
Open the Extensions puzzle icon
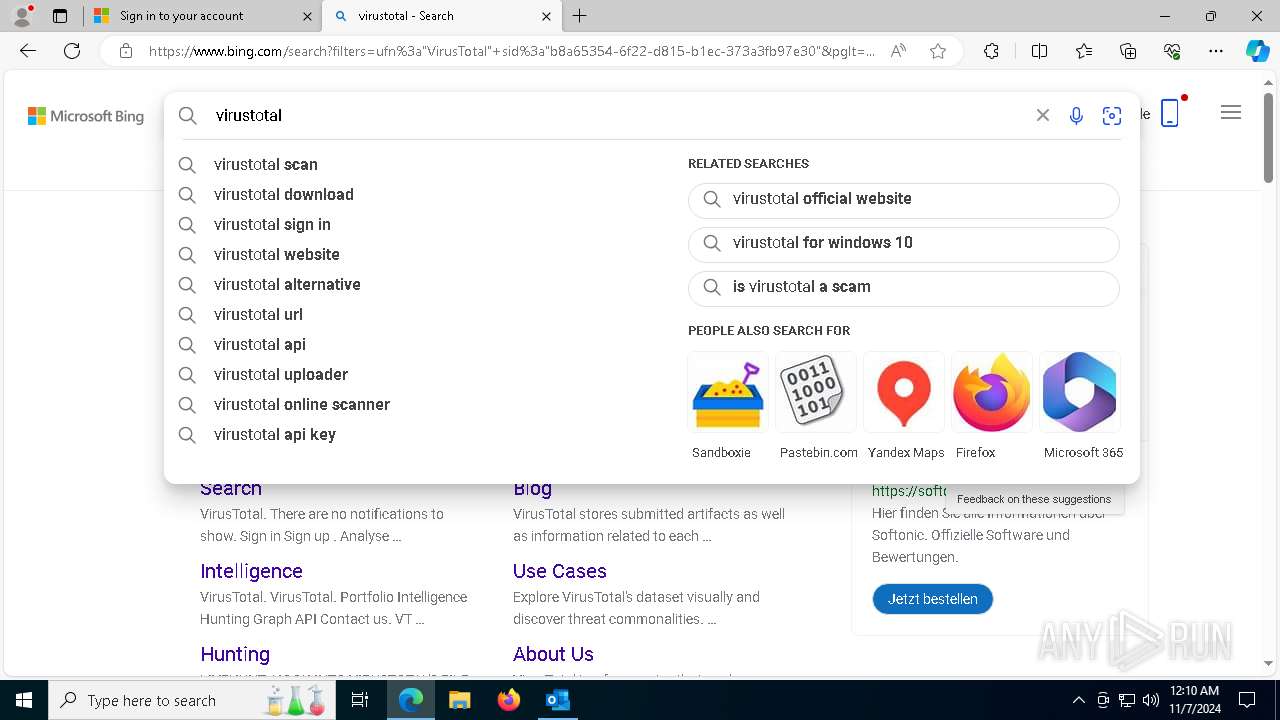tap(991, 51)
